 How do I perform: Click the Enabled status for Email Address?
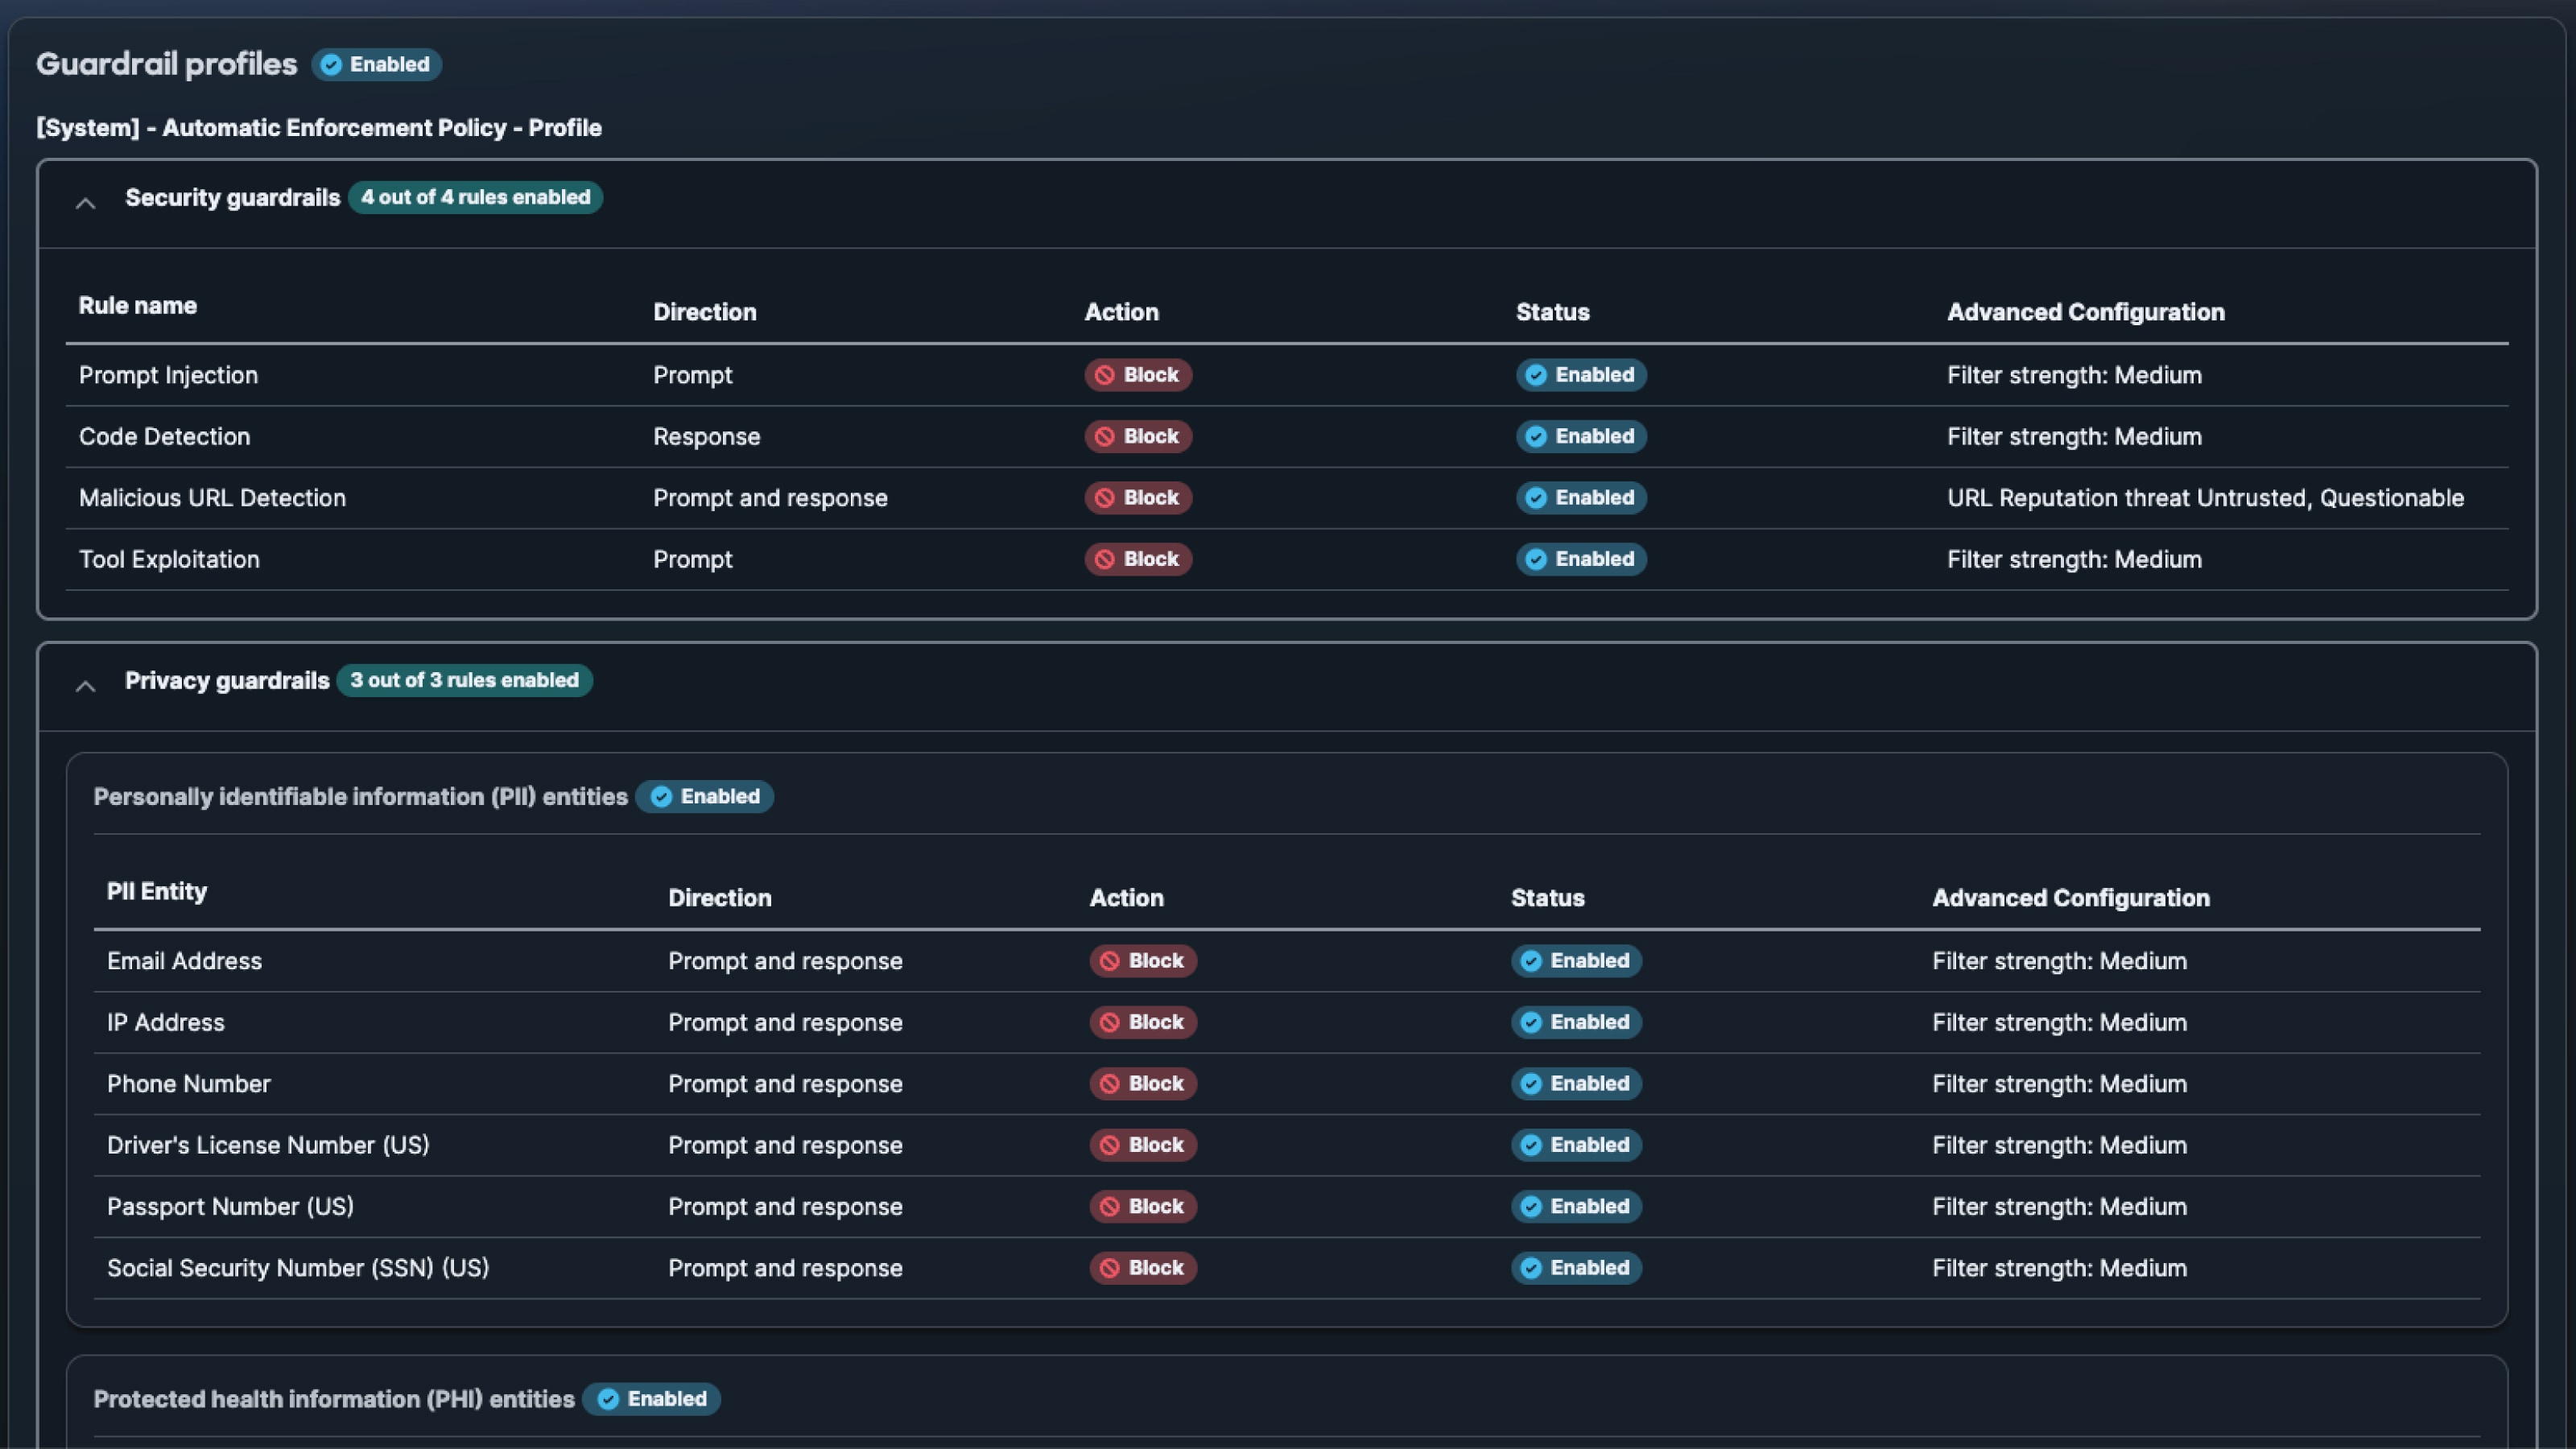tap(1576, 961)
